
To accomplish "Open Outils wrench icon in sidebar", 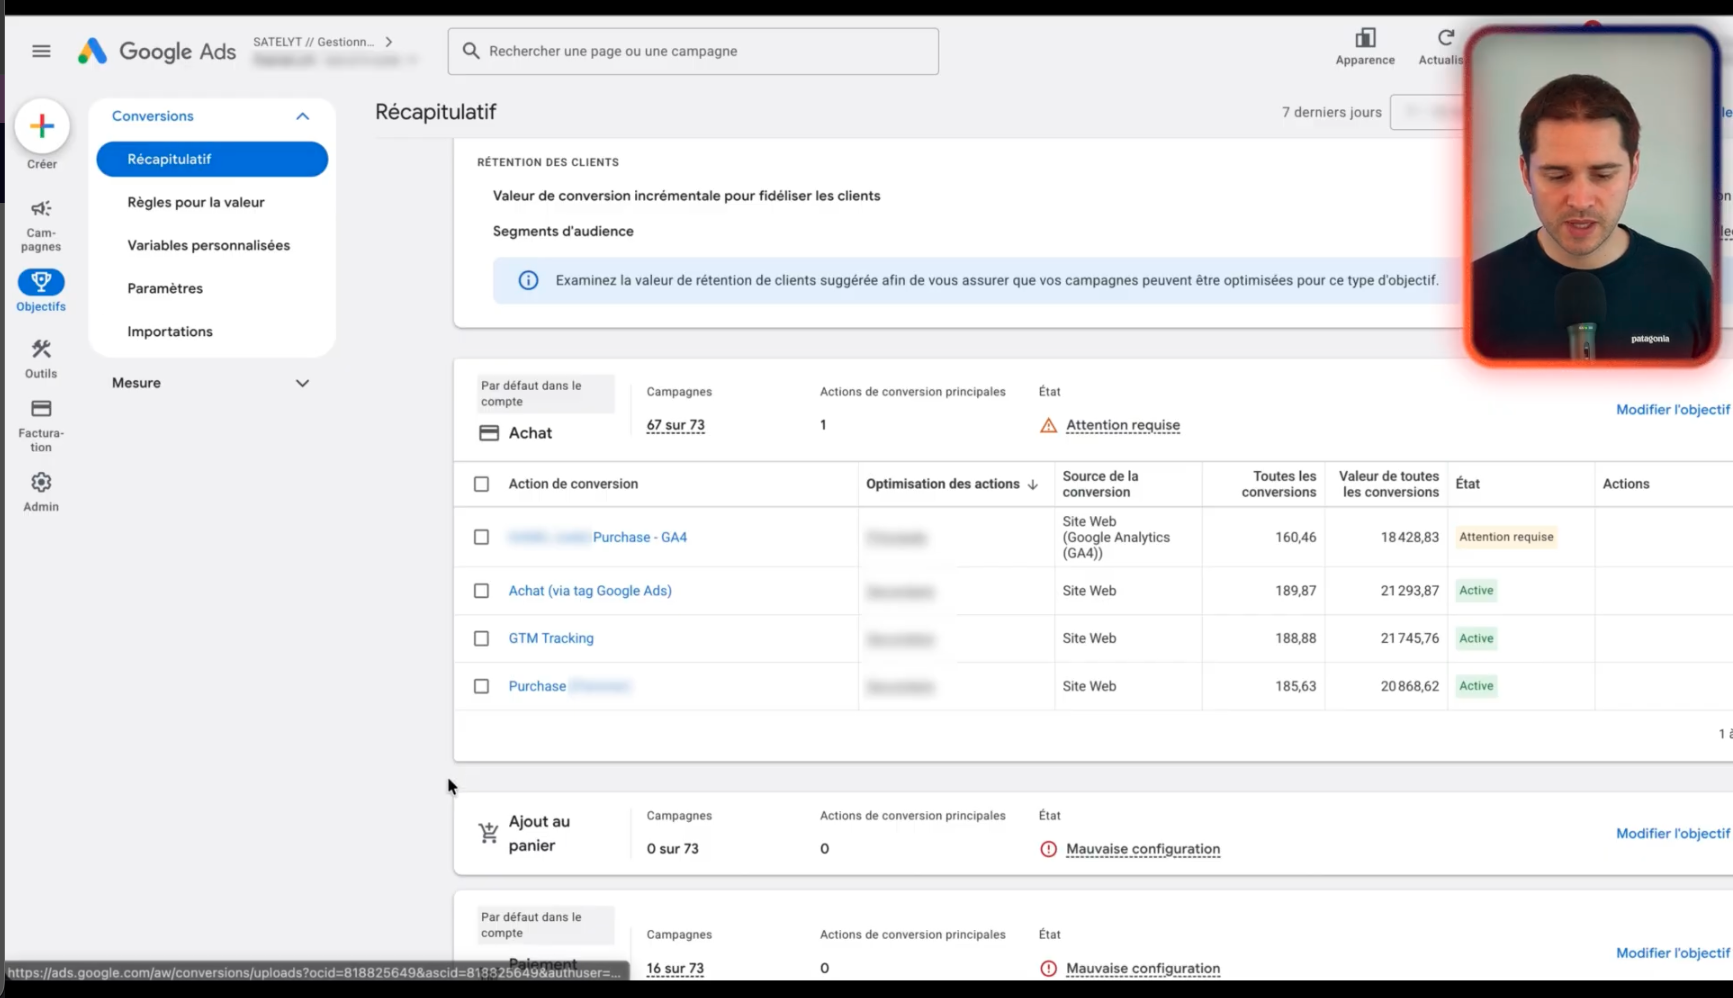I will pyautogui.click(x=41, y=349).
